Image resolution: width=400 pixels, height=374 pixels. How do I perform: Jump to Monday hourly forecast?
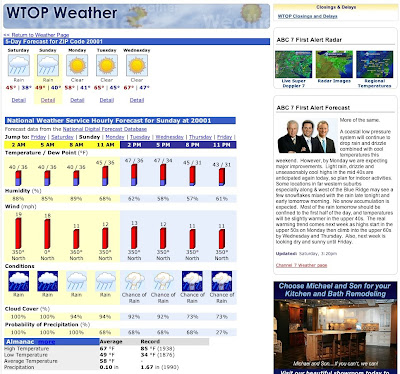point(115,137)
